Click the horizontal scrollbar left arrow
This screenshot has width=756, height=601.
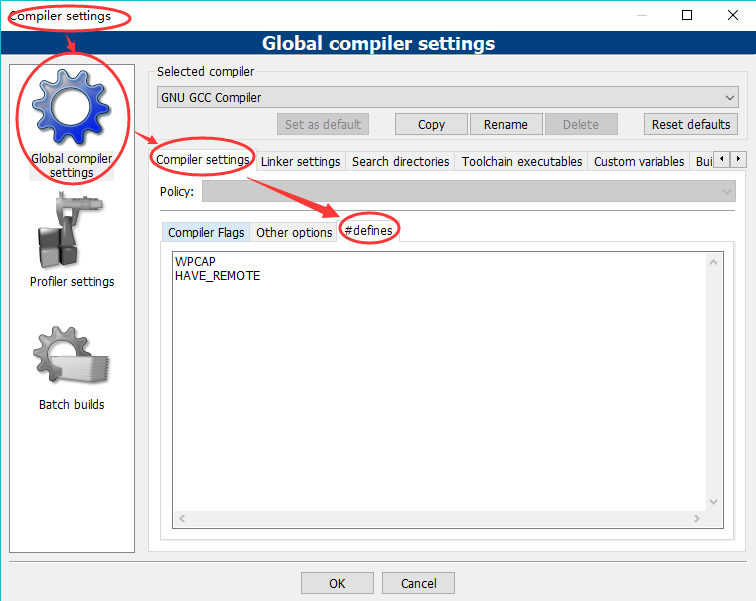(182, 519)
